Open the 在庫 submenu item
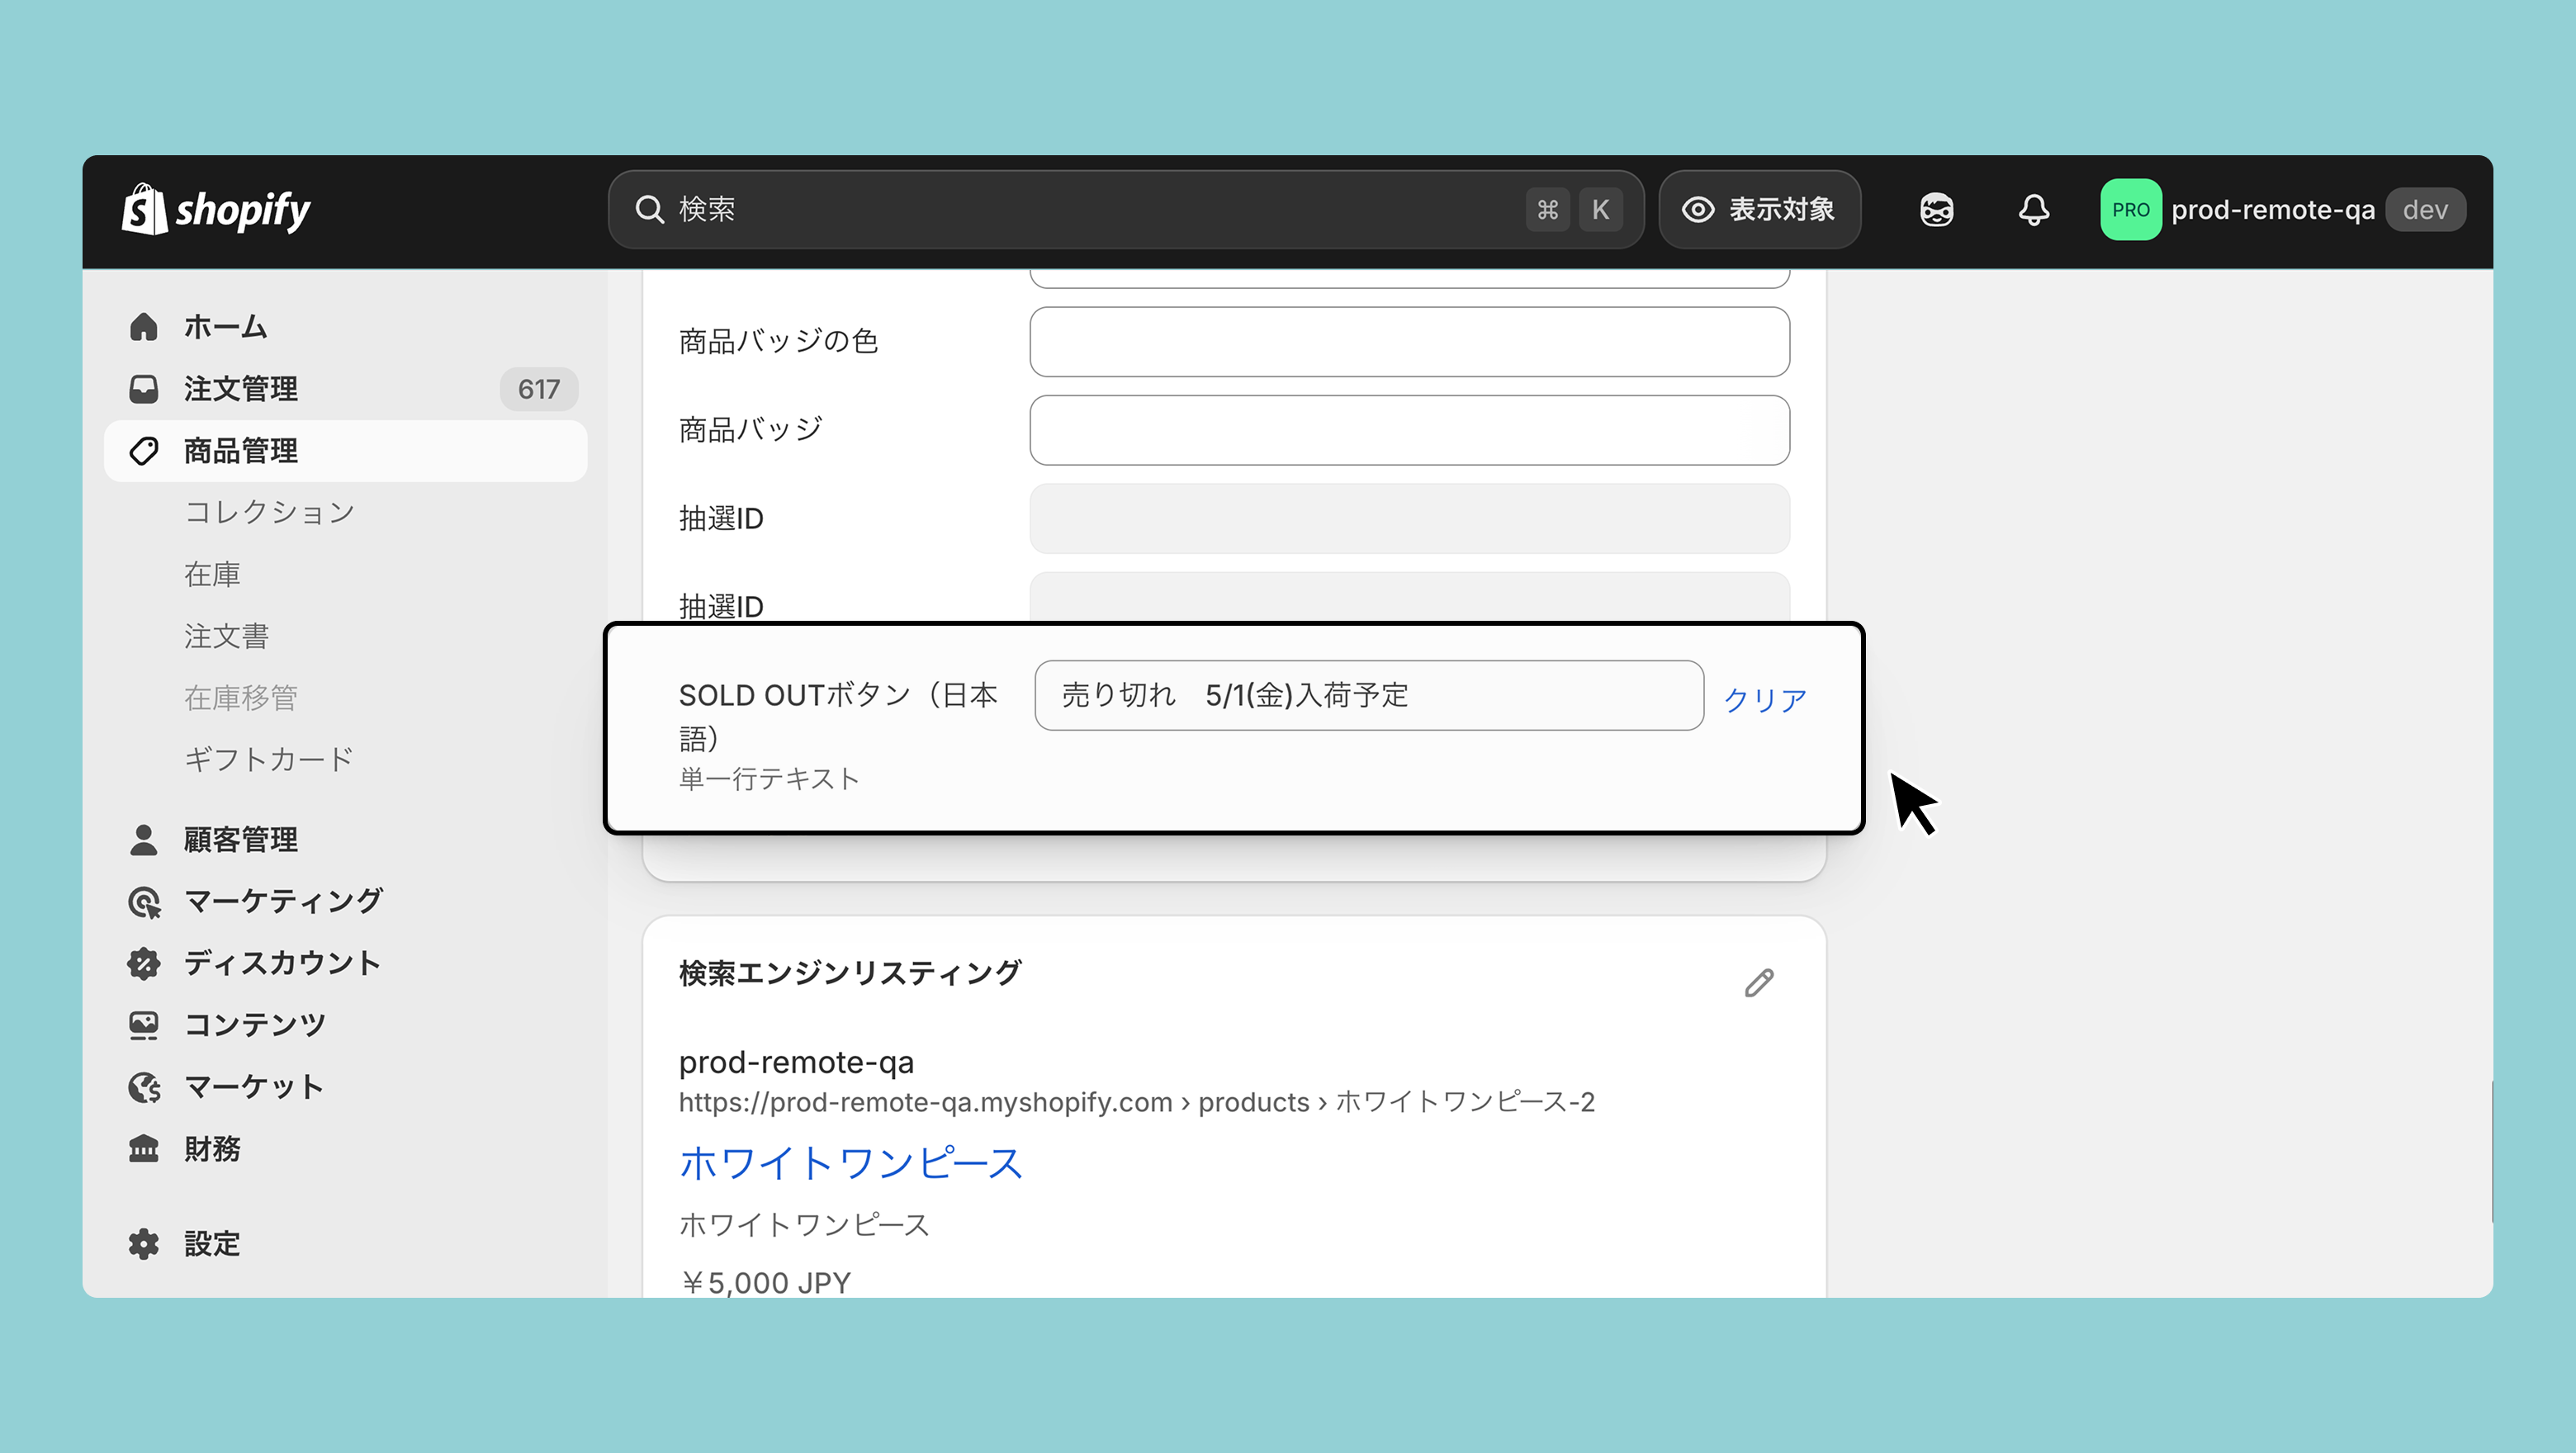The image size is (2576, 1453). tap(212, 574)
